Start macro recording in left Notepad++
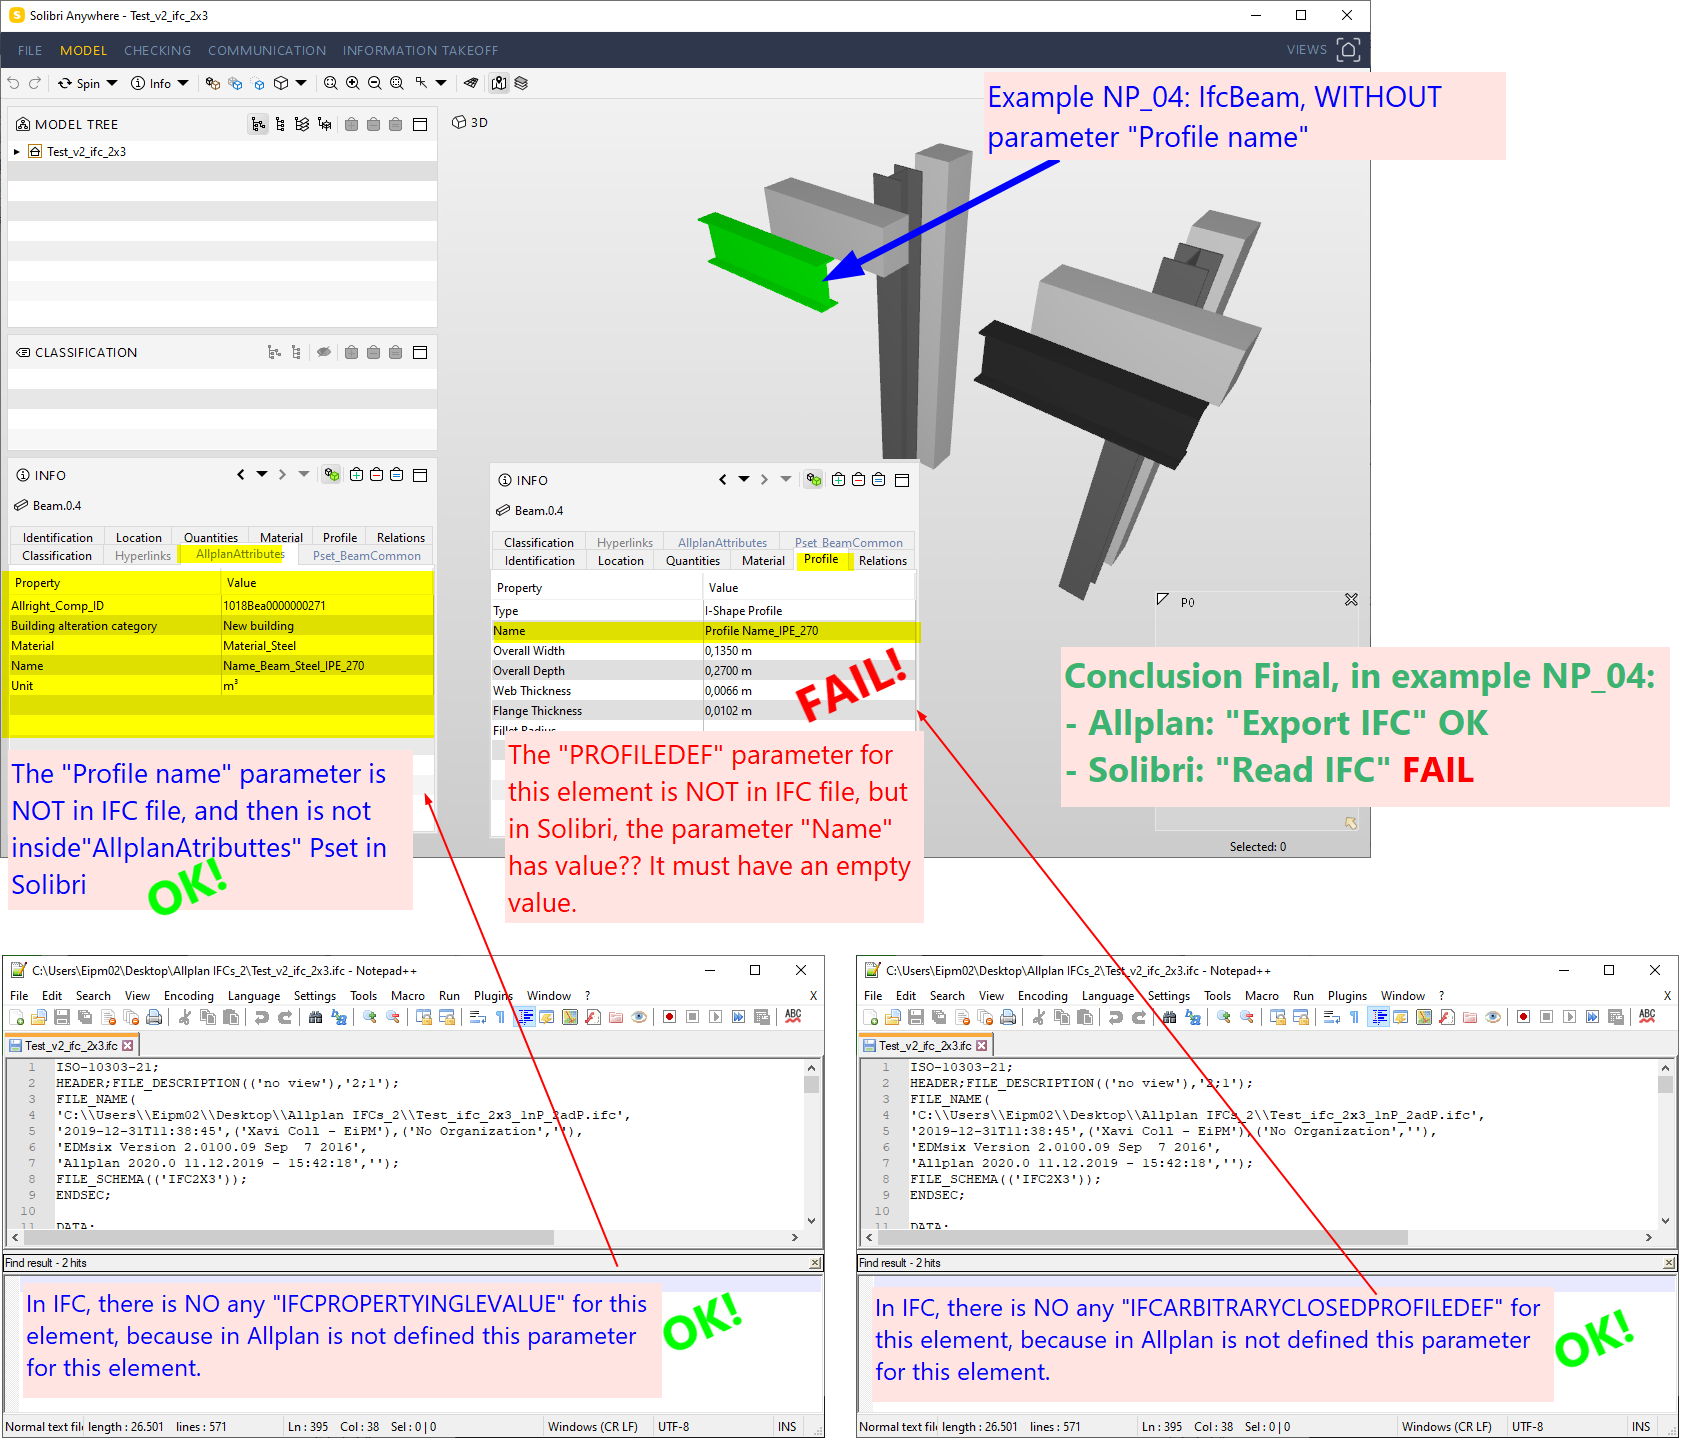The height and width of the screenshot is (1450, 1700). [x=669, y=1017]
